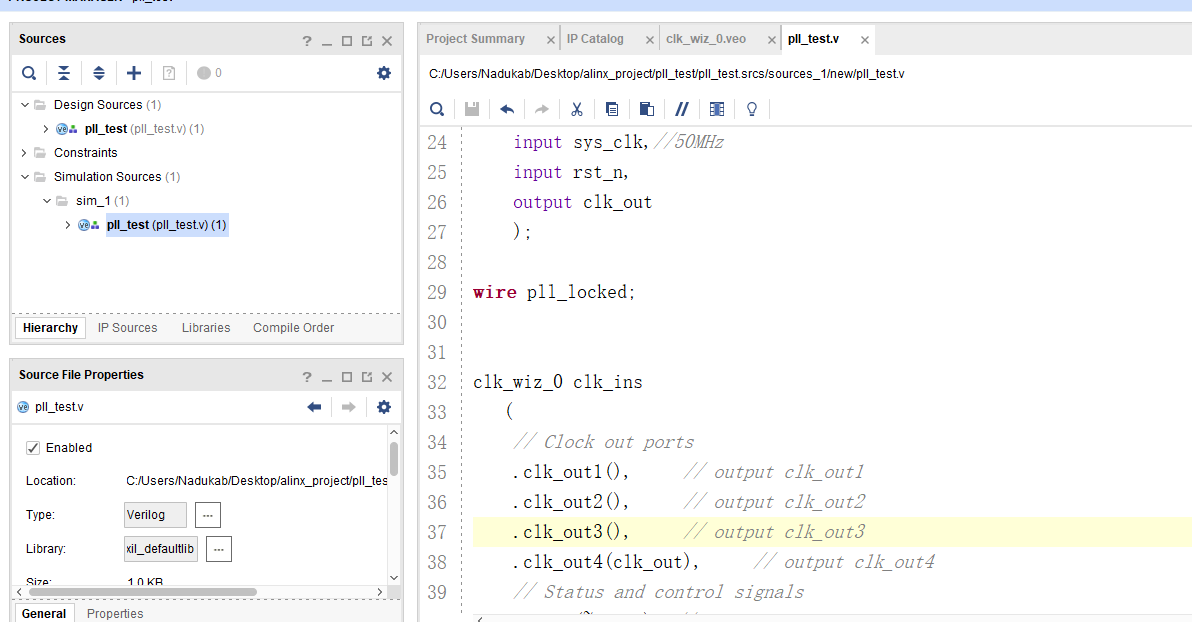Open the Type dropdown showing Verilog
1192x622 pixels.
(155, 514)
